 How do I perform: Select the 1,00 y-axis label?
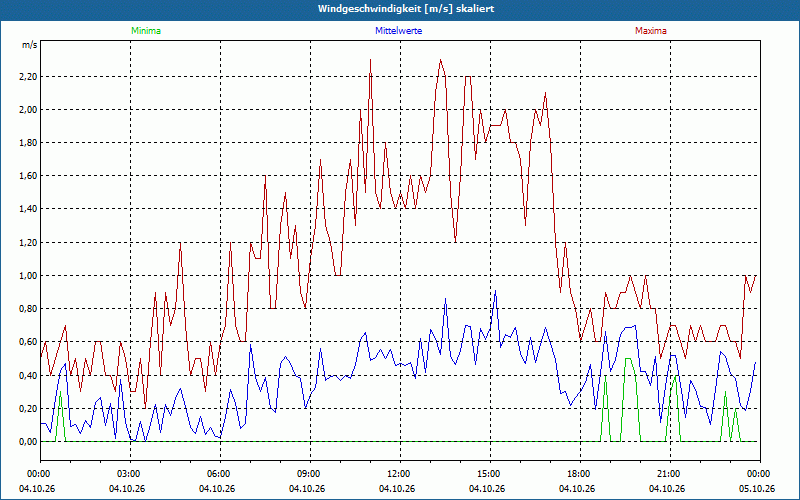click(28, 276)
